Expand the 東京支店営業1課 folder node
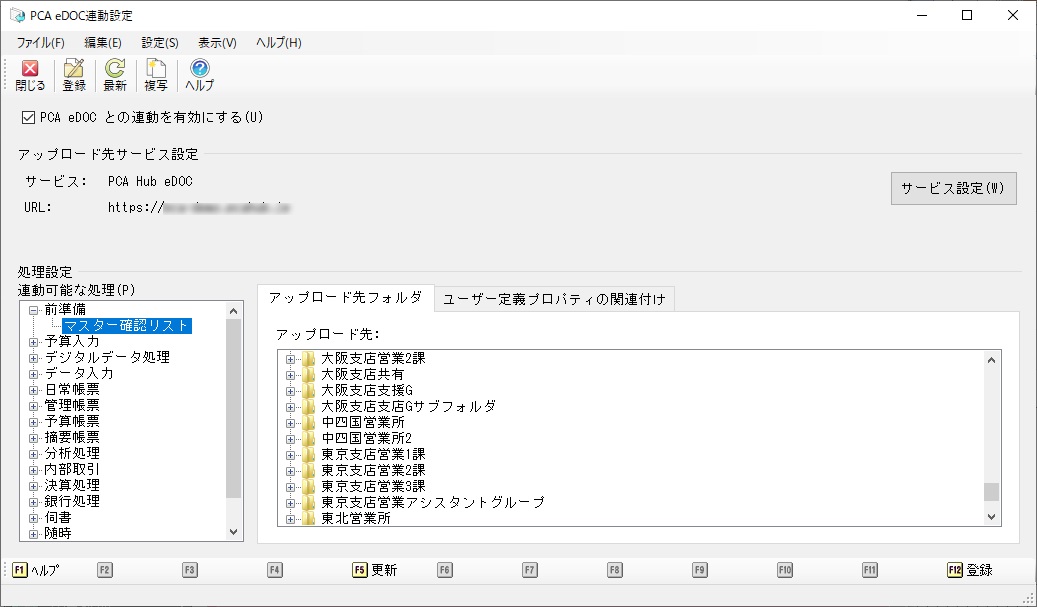Image resolution: width=1037 pixels, height=607 pixels. pos(290,455)
